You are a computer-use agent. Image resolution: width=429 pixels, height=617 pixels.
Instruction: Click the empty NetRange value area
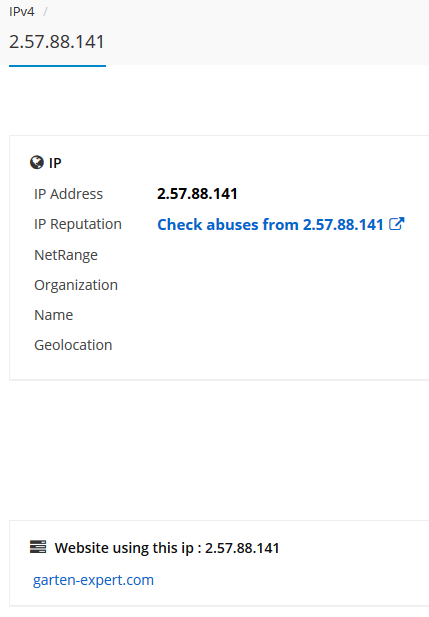pyautogui.click(x=276, y=255)
